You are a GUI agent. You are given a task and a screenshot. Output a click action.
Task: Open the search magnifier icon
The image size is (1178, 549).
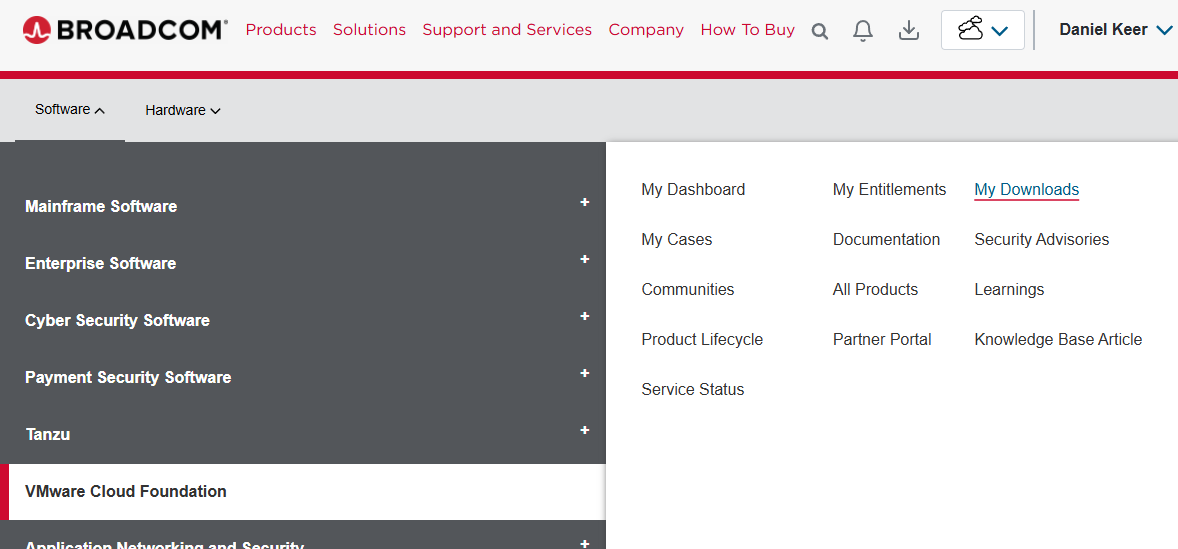tap(820, 31)
